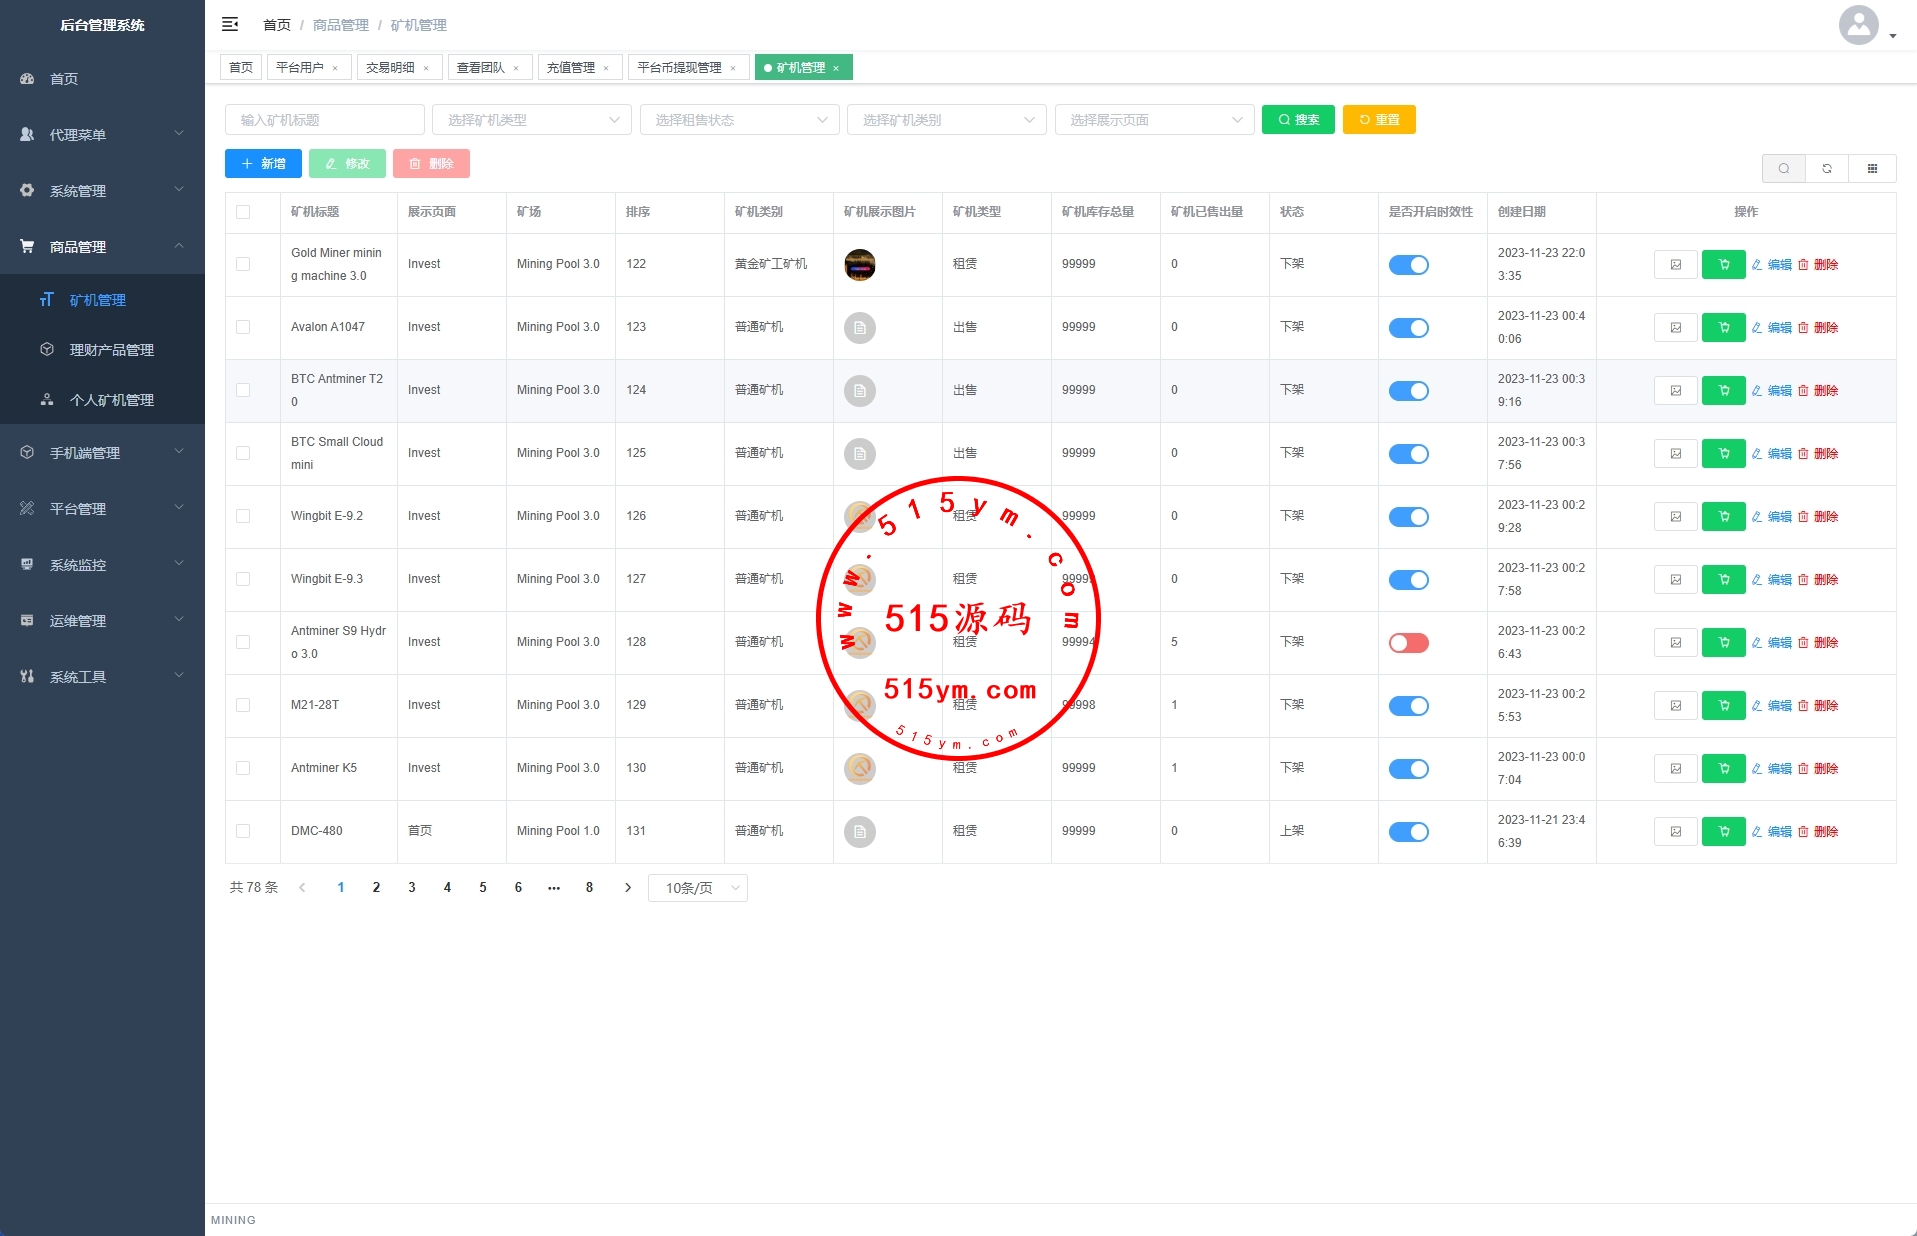Click the image icon button in Gold Miner row
Screen dimensions: 1917x1236
click(x=1675, y=265)
